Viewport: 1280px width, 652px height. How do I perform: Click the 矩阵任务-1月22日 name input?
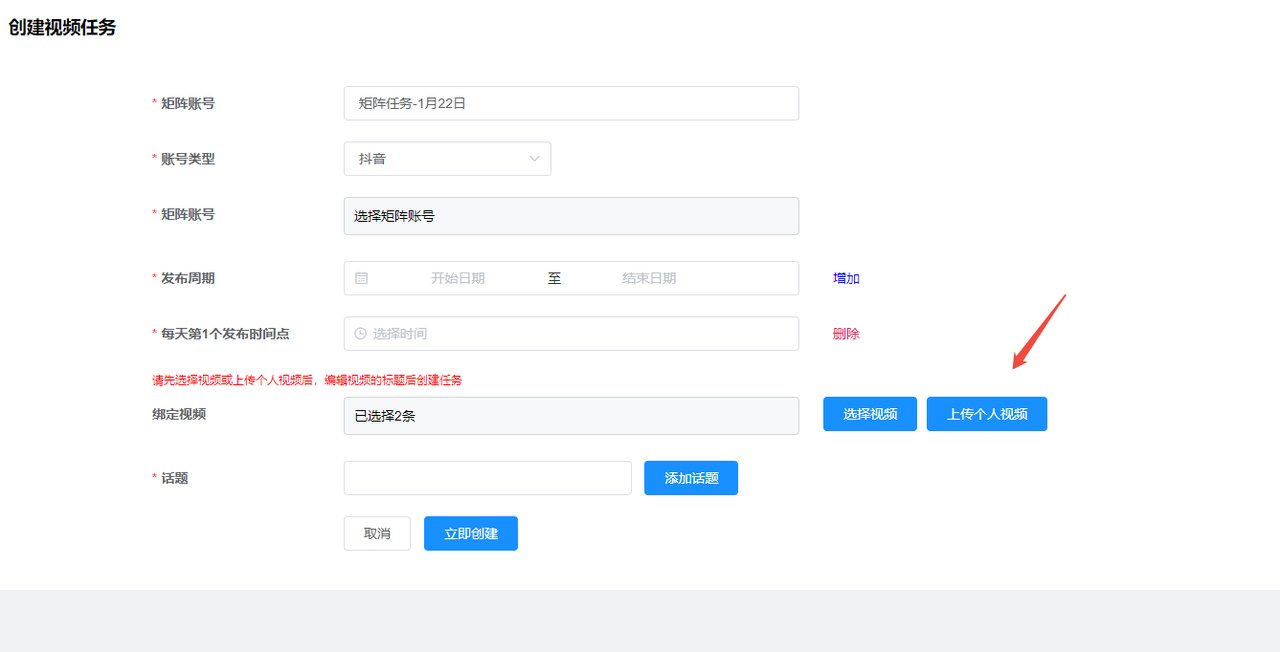click(570, 103)
